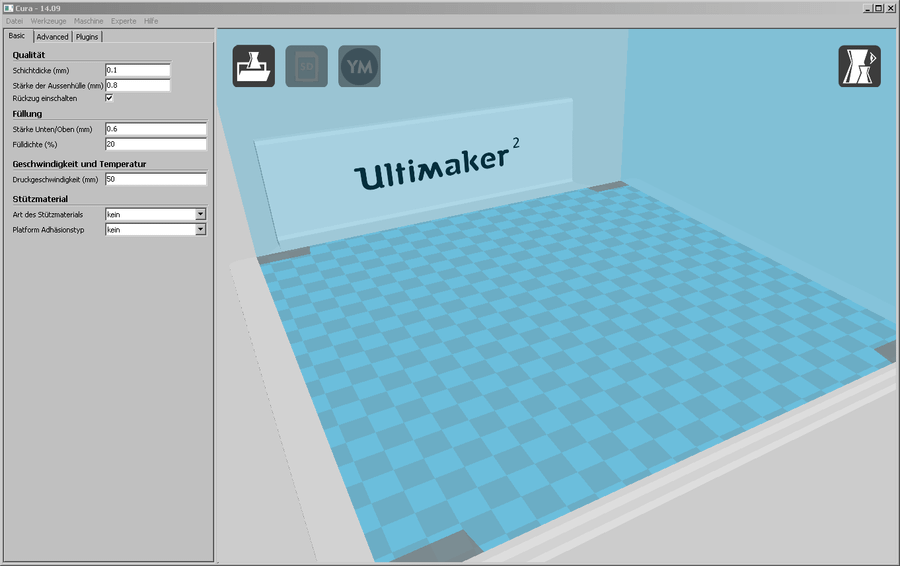Open the View mode icon at top right
Image resolution: width=900 pixels, height=566 pixels.
(x=859, y=66)
